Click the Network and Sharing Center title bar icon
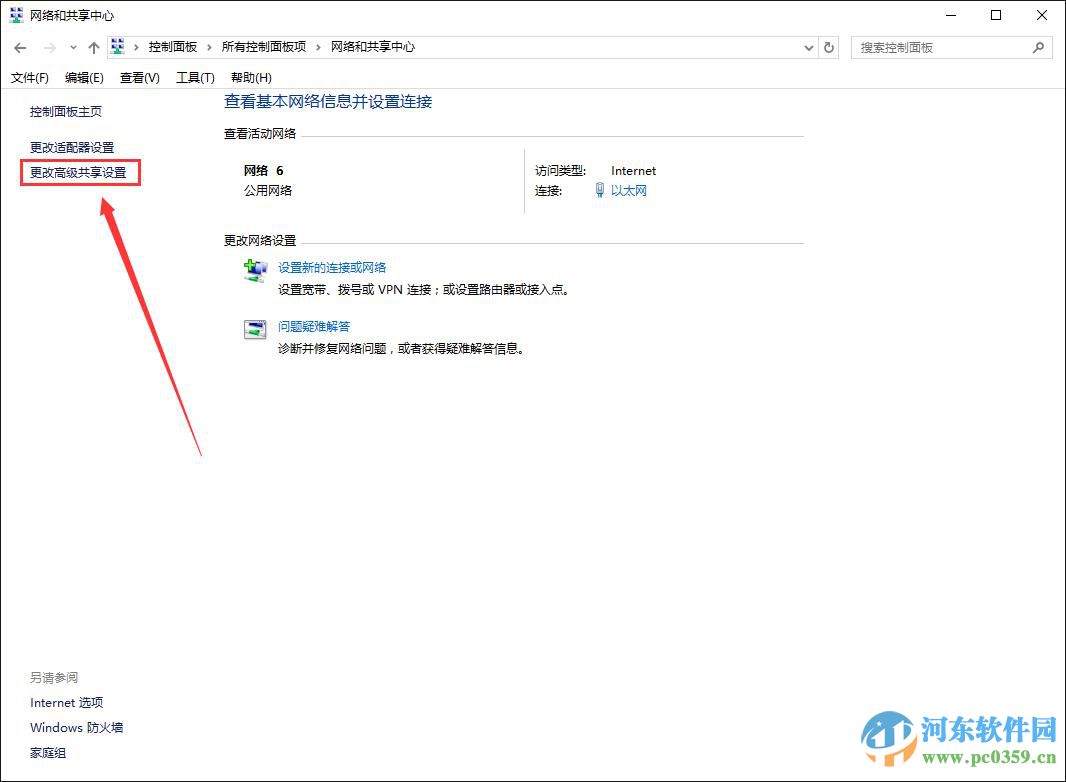Image resolution: width=1066 pixels, height=782 pixels. pyautogui.click(x=14, y=15)
